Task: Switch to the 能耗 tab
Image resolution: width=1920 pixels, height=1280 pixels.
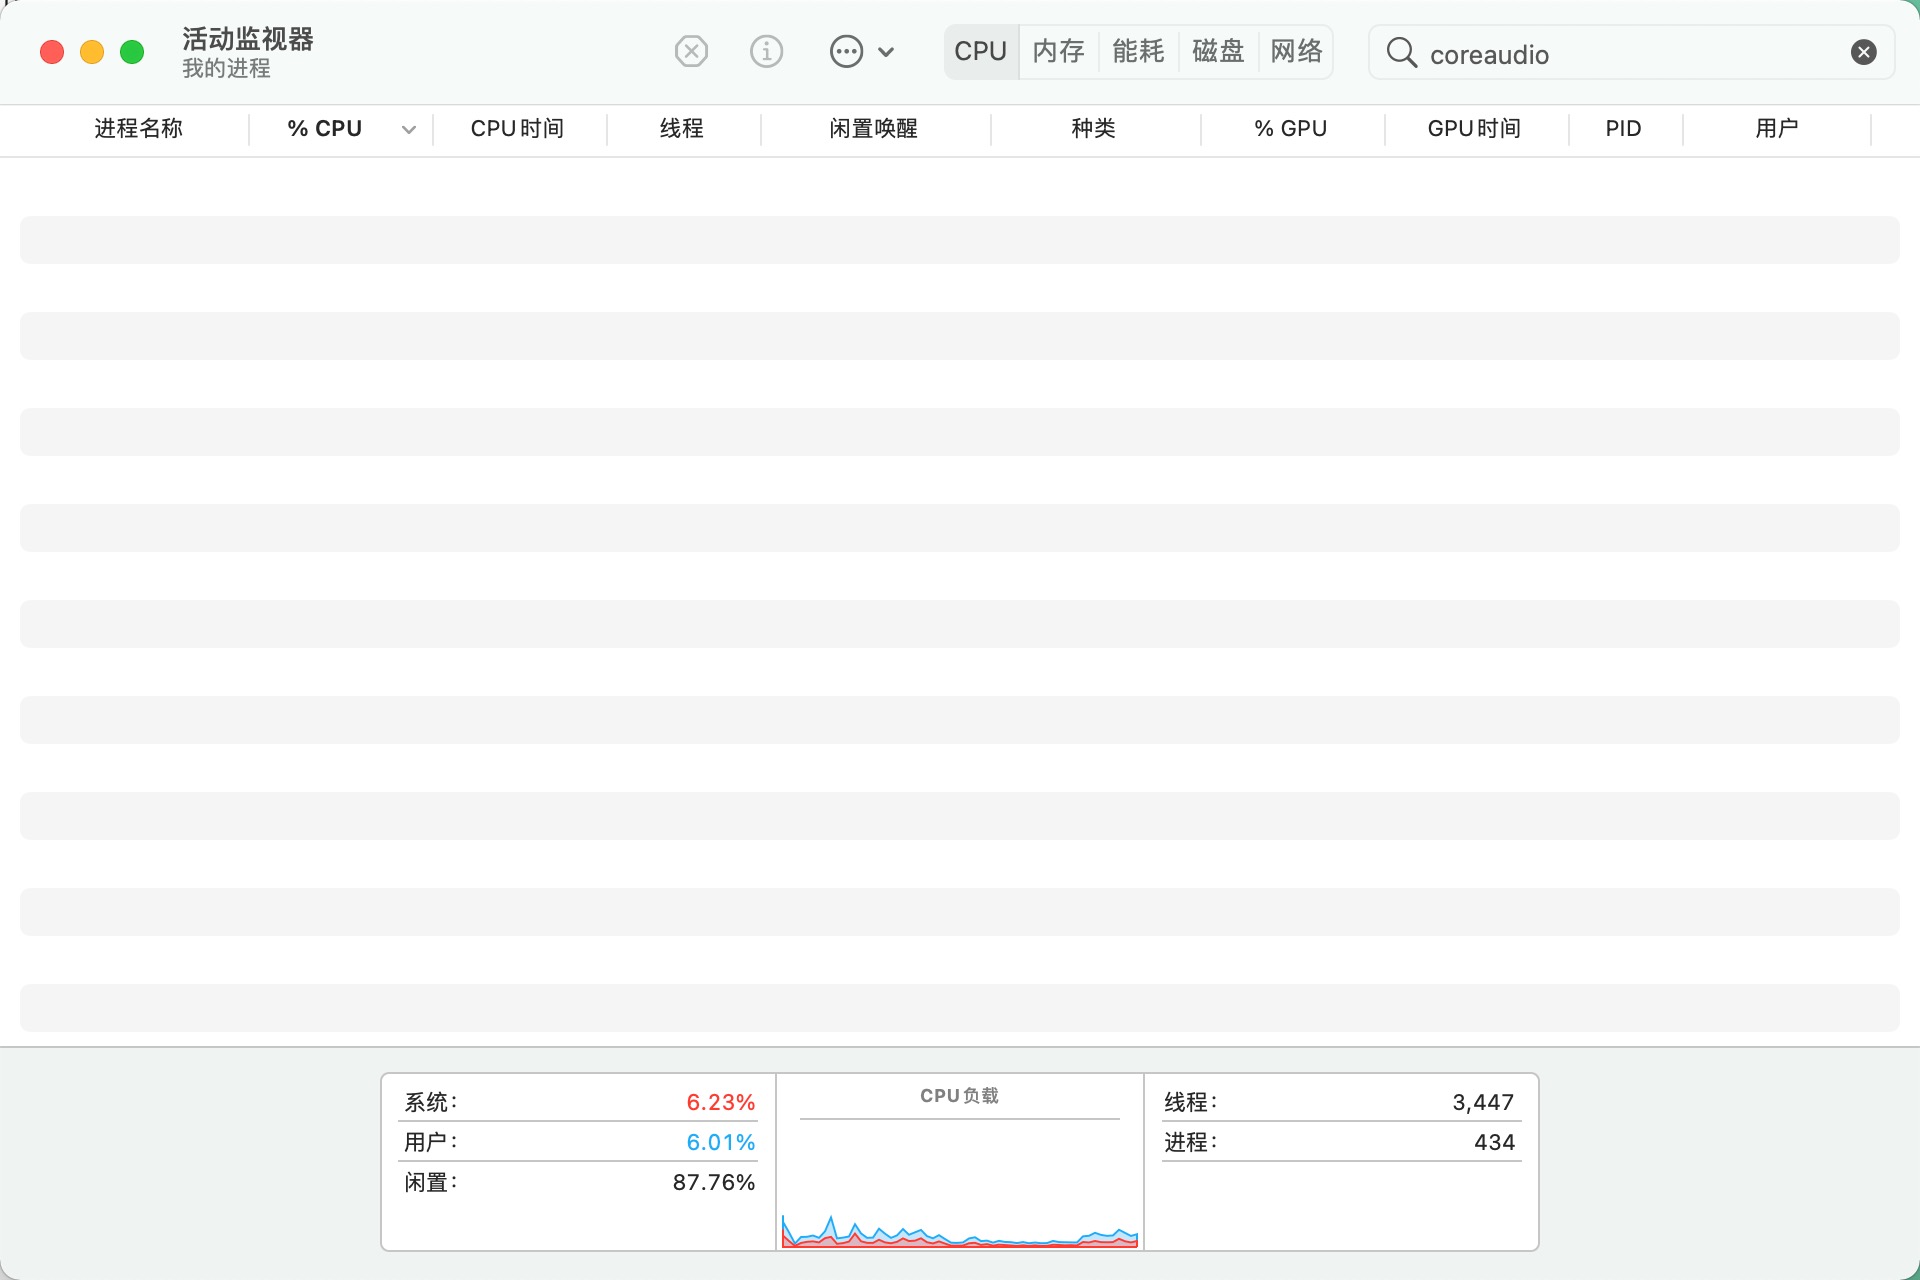Action: tap(1138, 51)
